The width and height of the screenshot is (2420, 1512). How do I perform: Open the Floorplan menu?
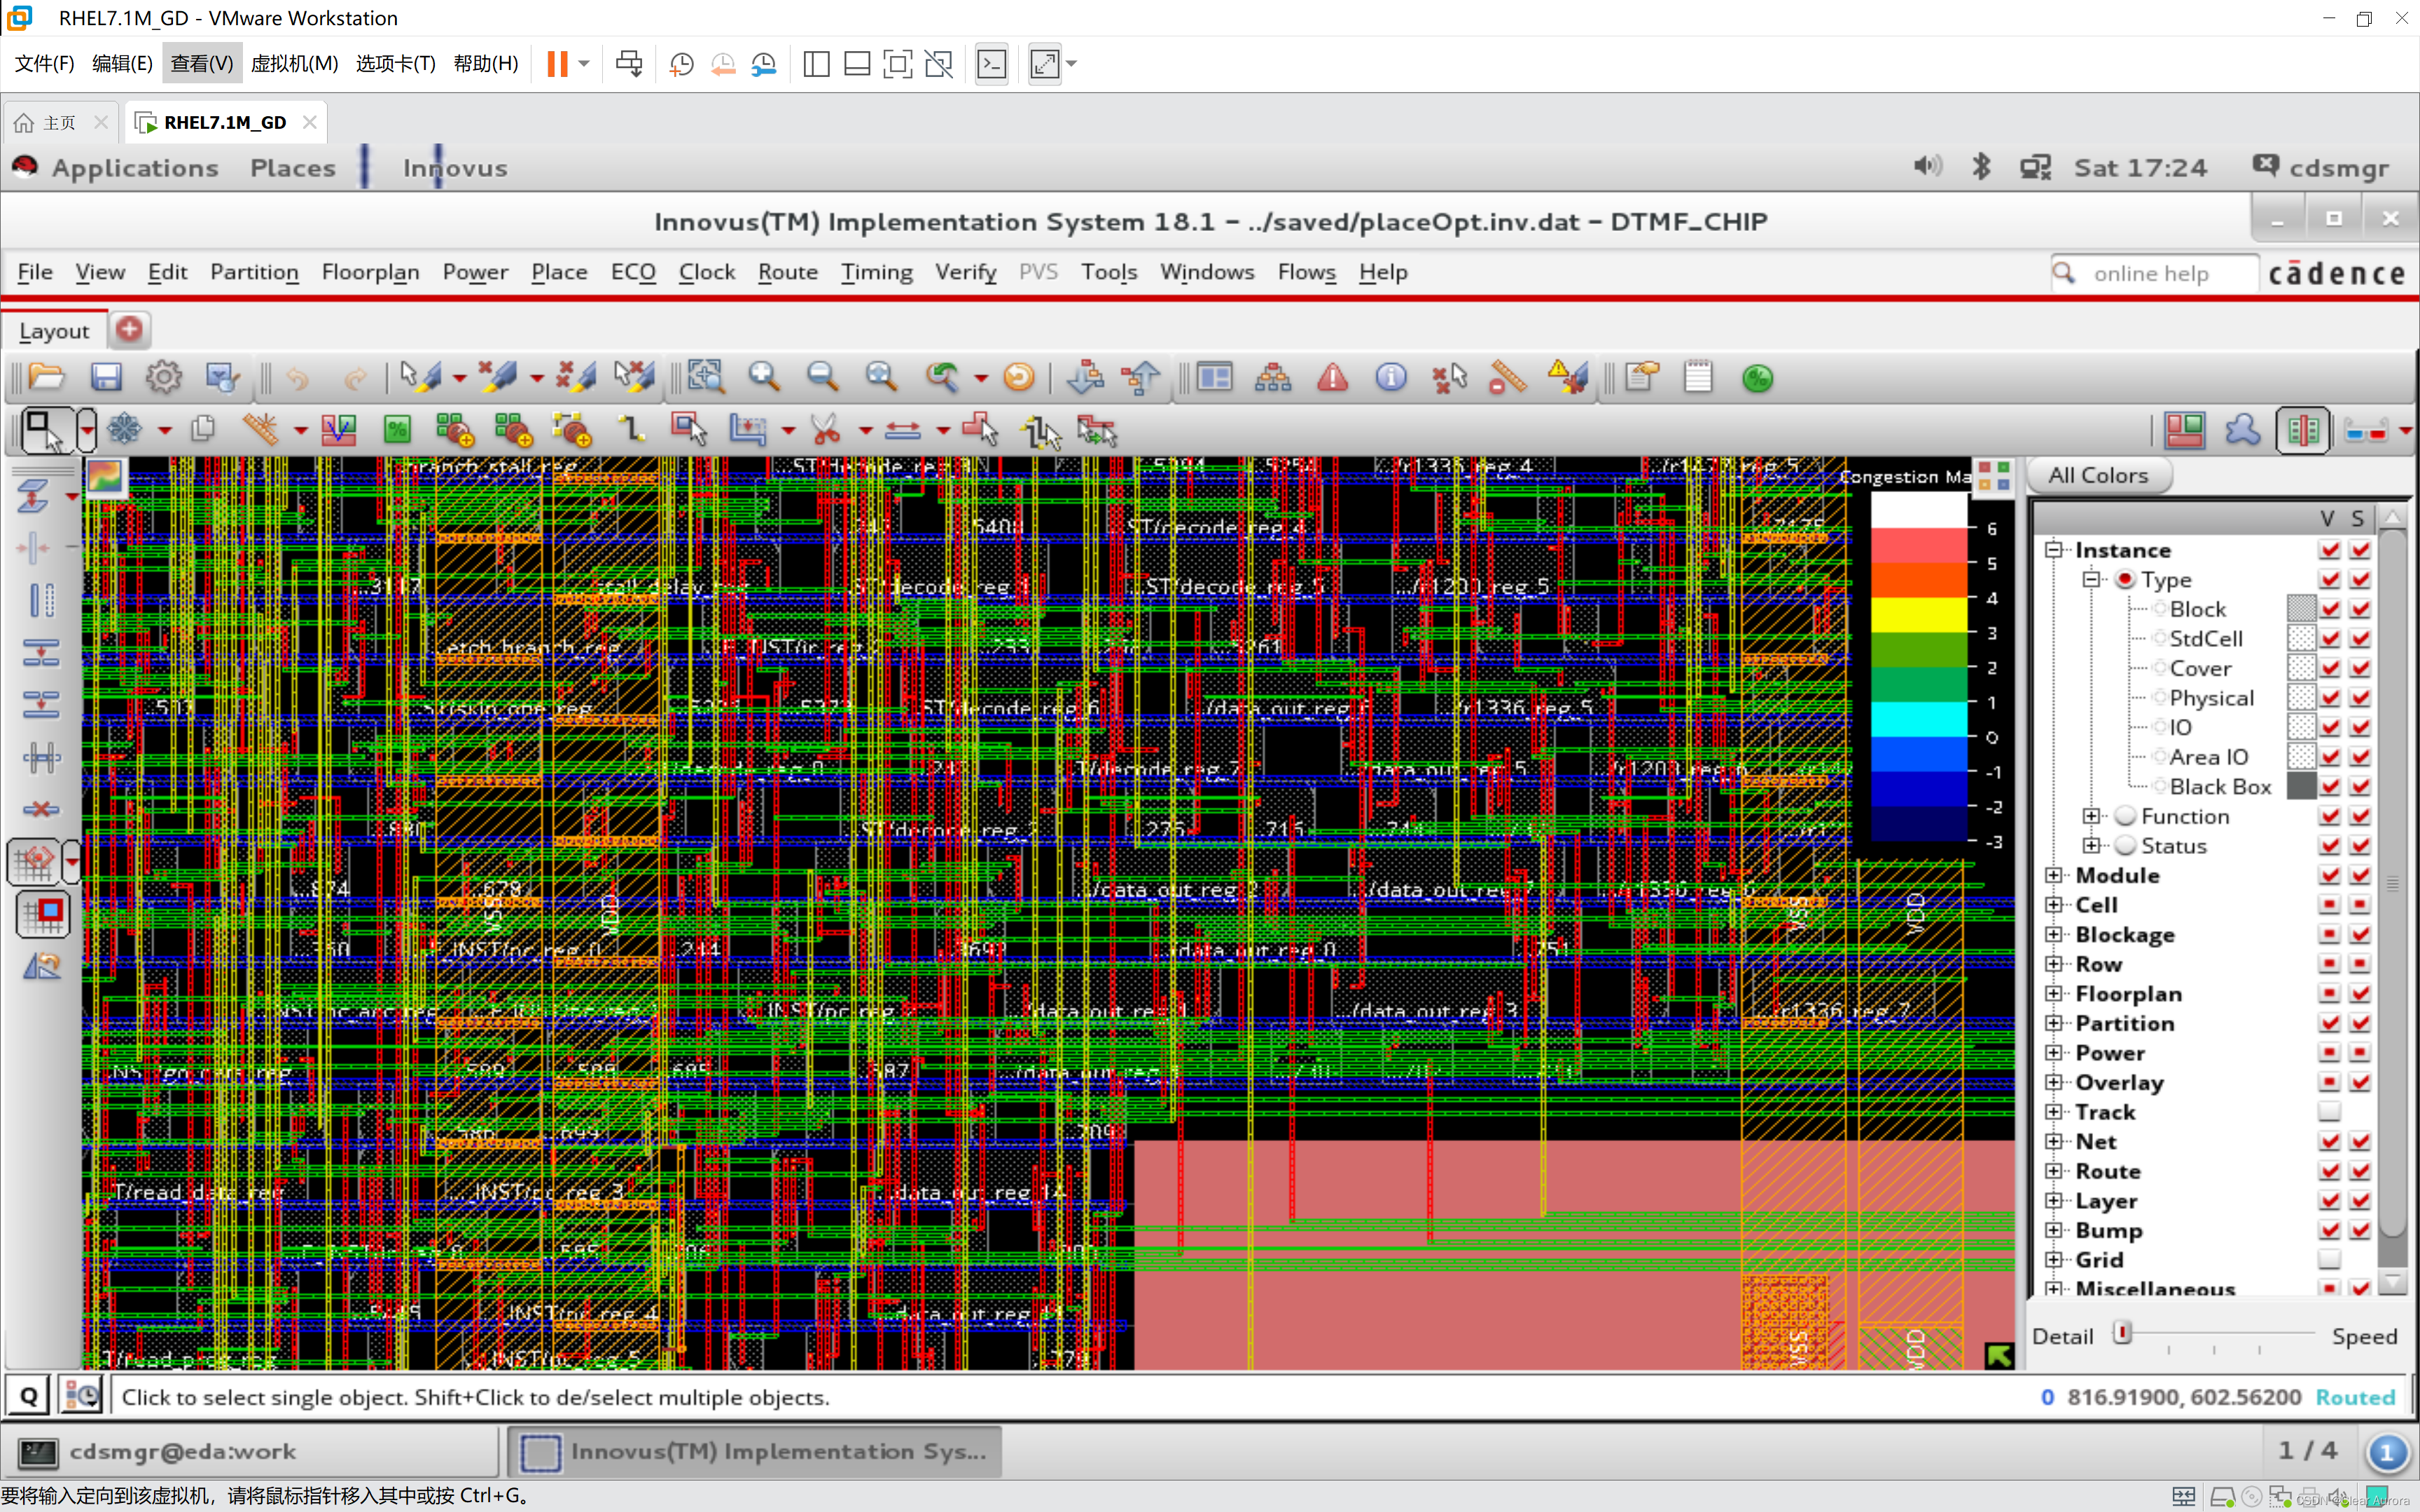pyautogui.click(x=370, y=272)
